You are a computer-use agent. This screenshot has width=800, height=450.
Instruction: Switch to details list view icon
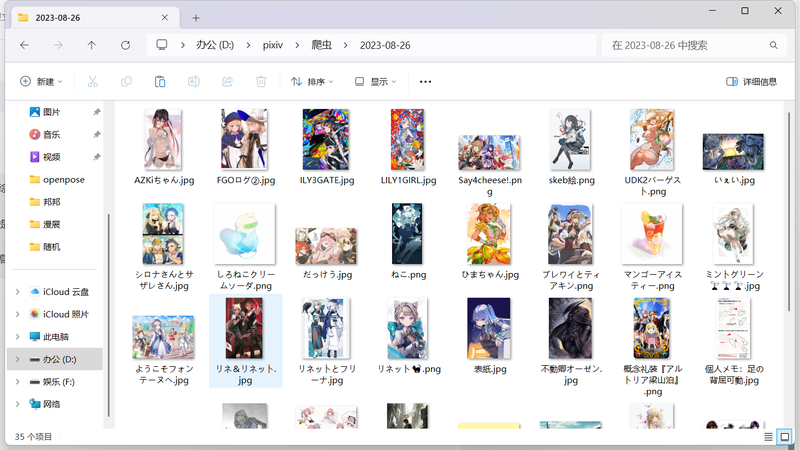click(x=768, y=437)
